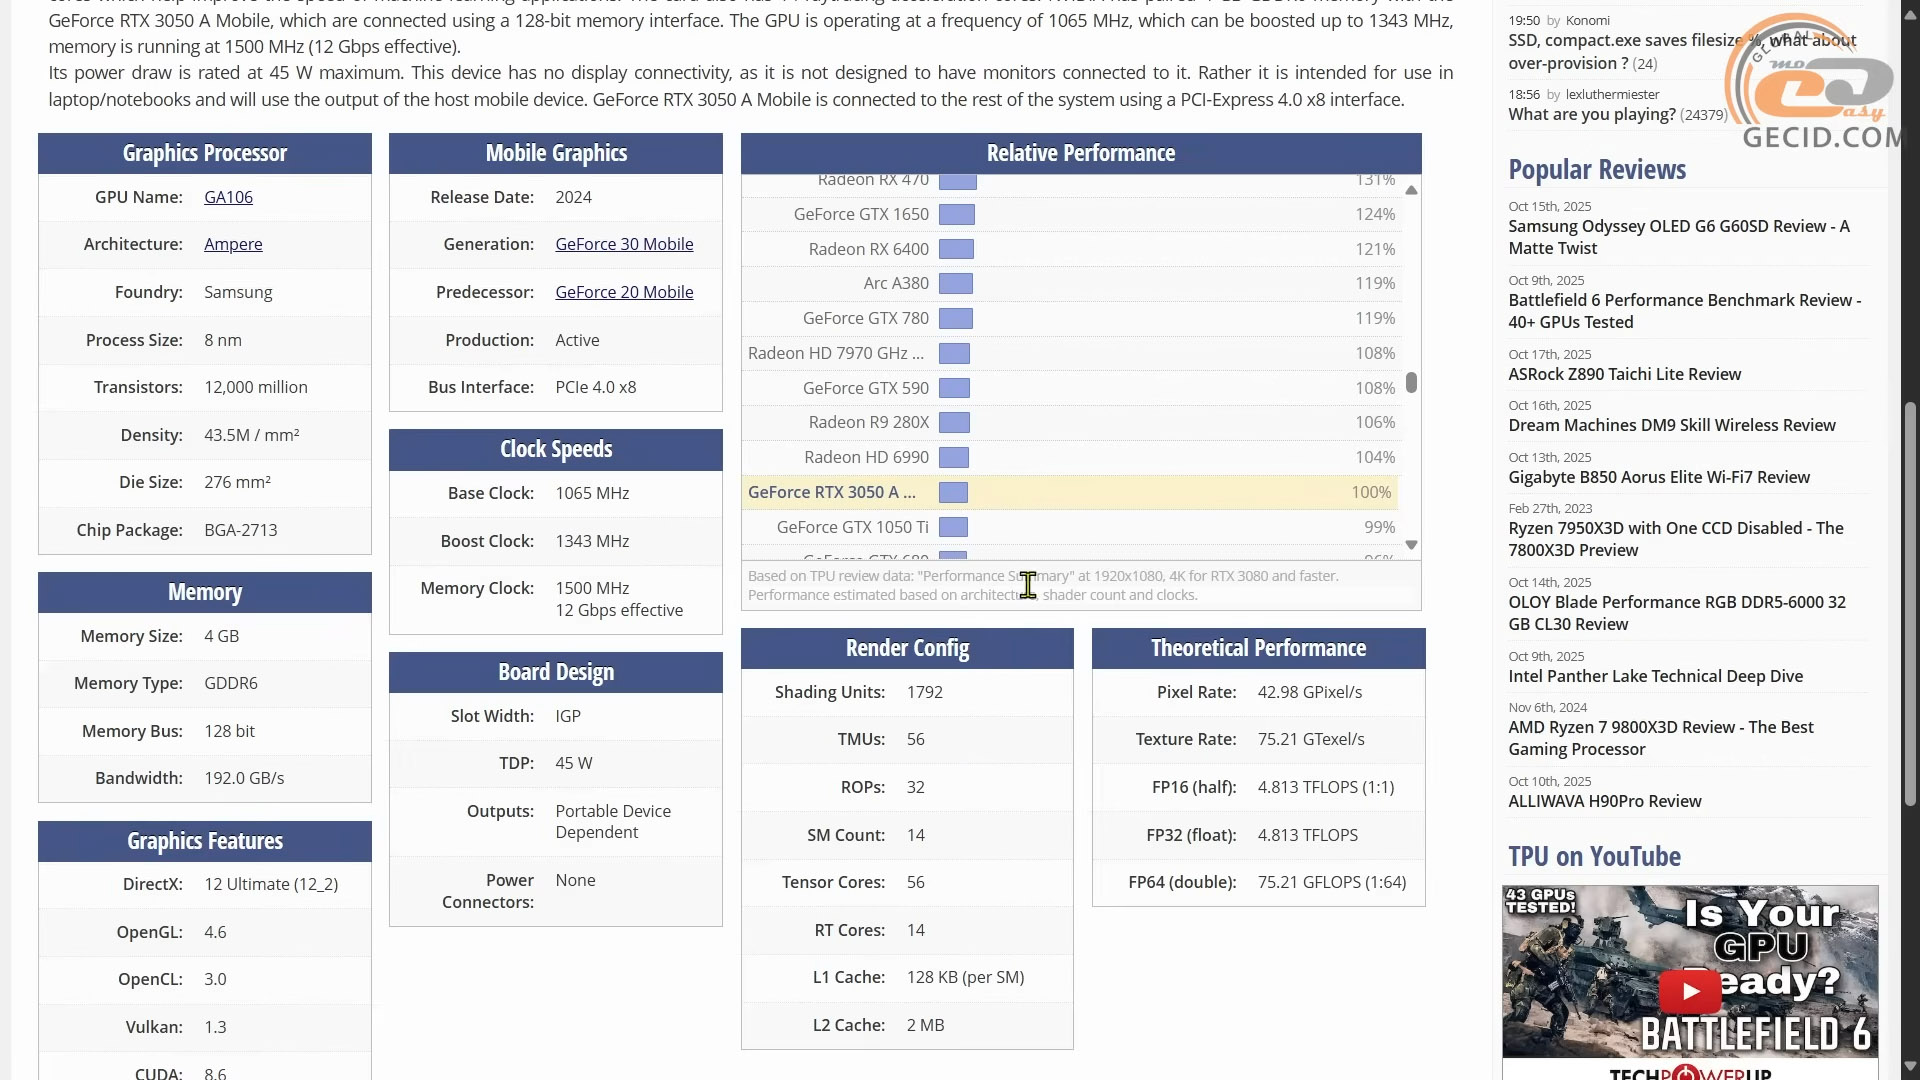Click the page scrollbar down arrow
This screenshot has width=1920, height=1080.
(1910, 1066)
